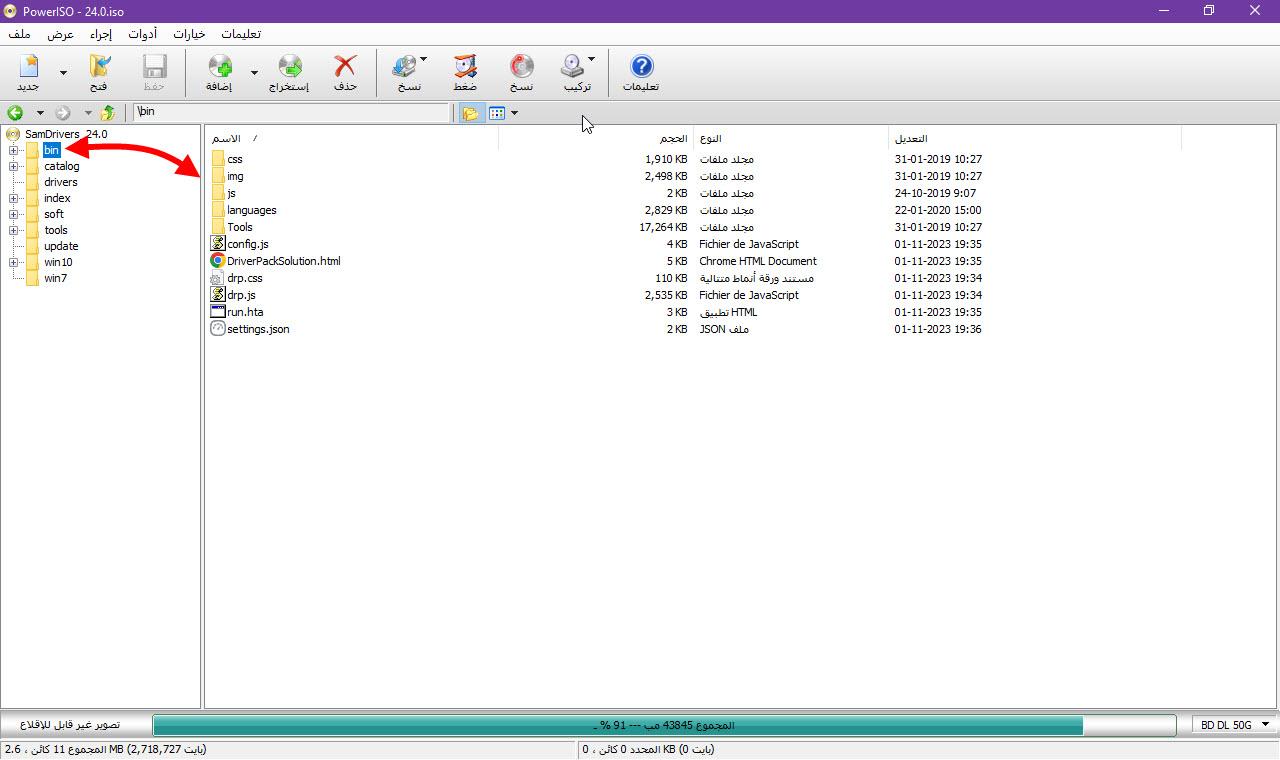Image resolution: width=1280 pixels, height=760 pixels.
Task: Select the settings.json file
Action: click(x=258, y=329)
